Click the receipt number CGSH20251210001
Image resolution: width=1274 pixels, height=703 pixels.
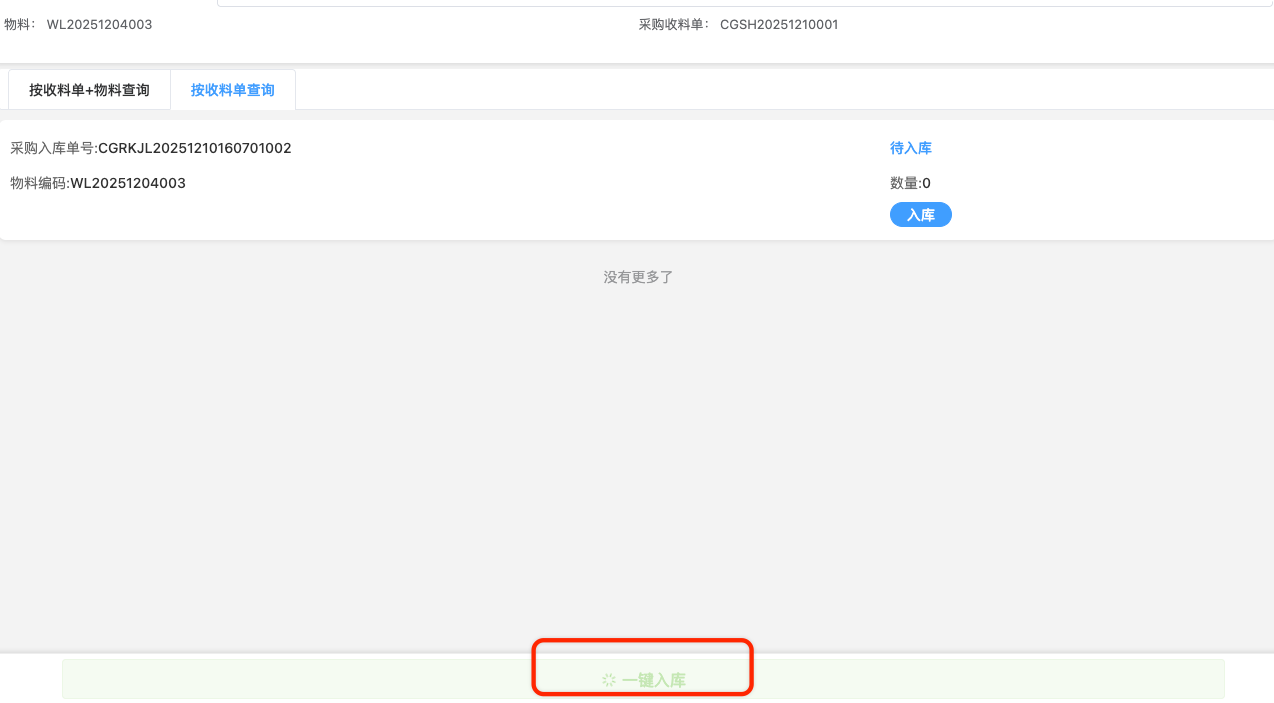click(779, 24)
